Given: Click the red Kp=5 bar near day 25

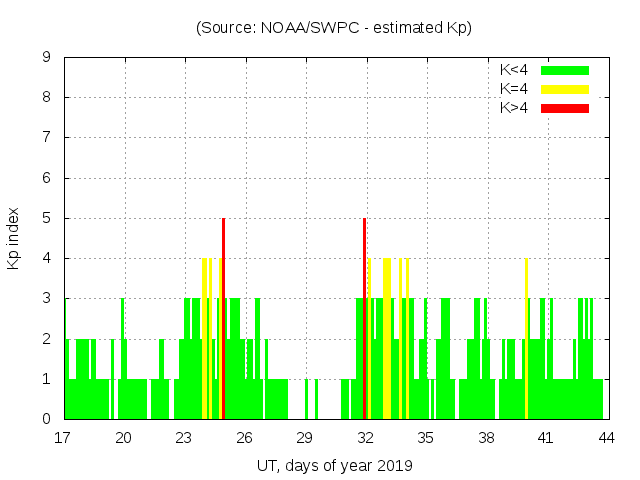Looking at the screenshot, I should pyautogui.click(x=223, y=318).
